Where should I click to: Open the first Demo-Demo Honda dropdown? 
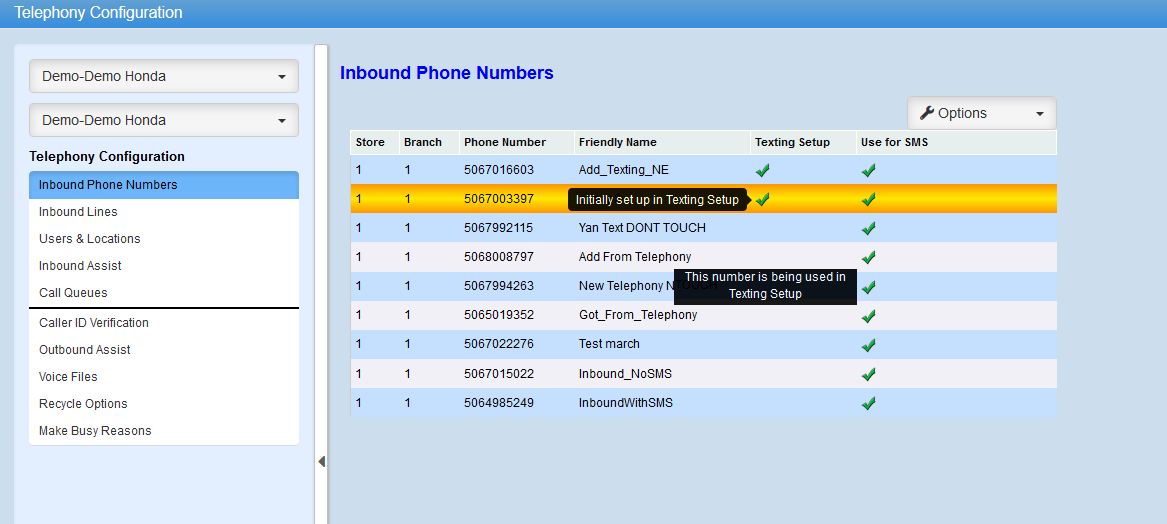pyautogui.click(x=164, y=76)
